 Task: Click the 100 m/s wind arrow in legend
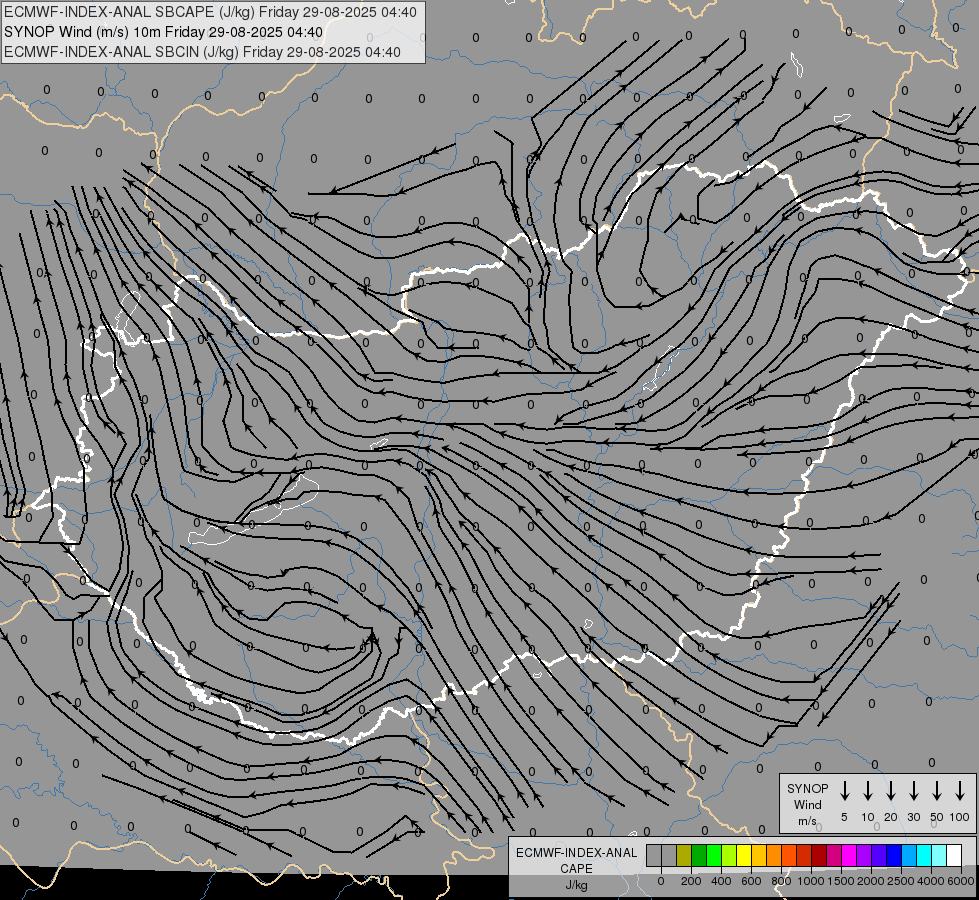[x=960, y=791]
